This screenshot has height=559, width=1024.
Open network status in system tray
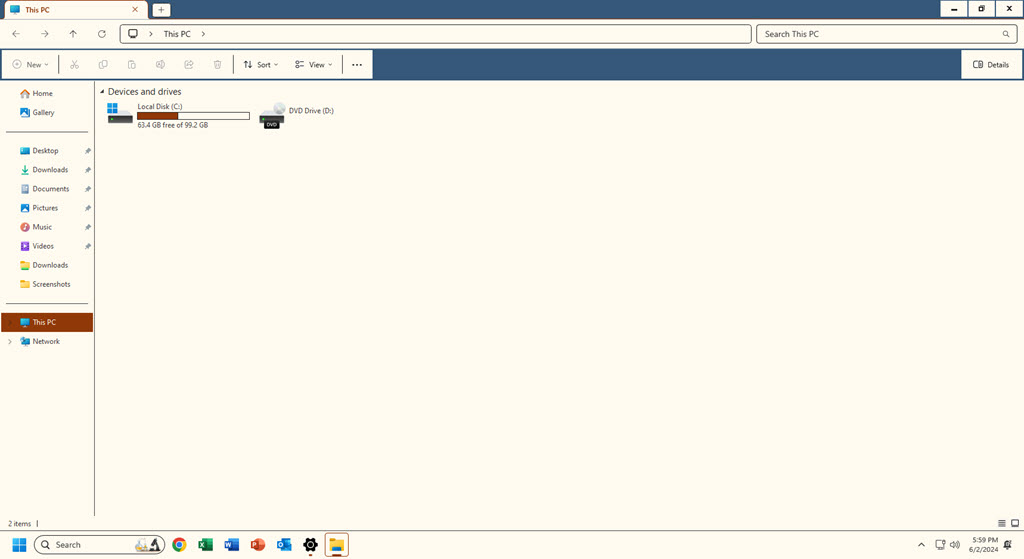coord(940,545)
